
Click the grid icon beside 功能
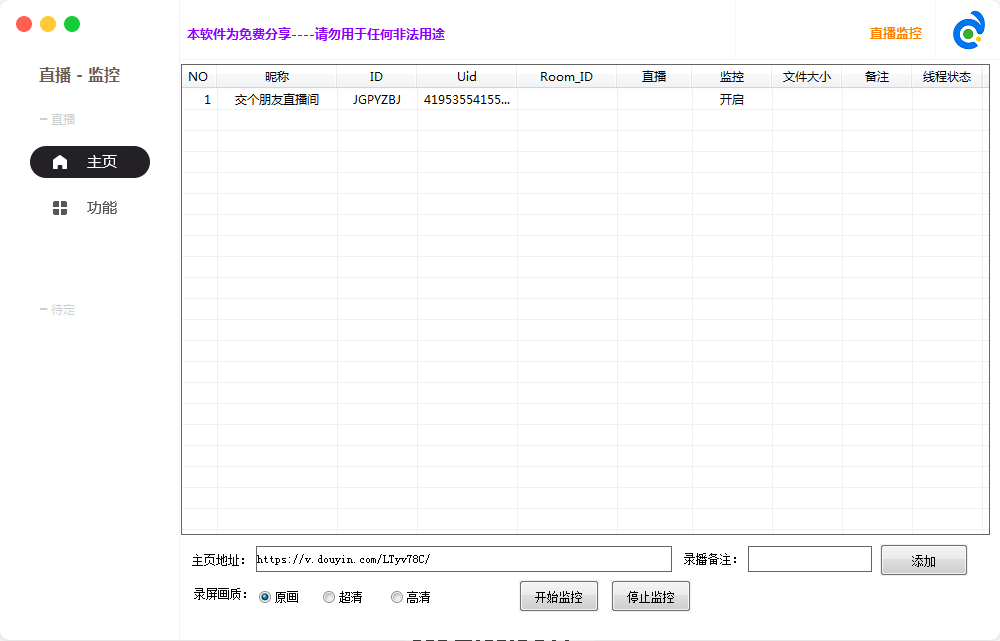[x=59, y=208]
